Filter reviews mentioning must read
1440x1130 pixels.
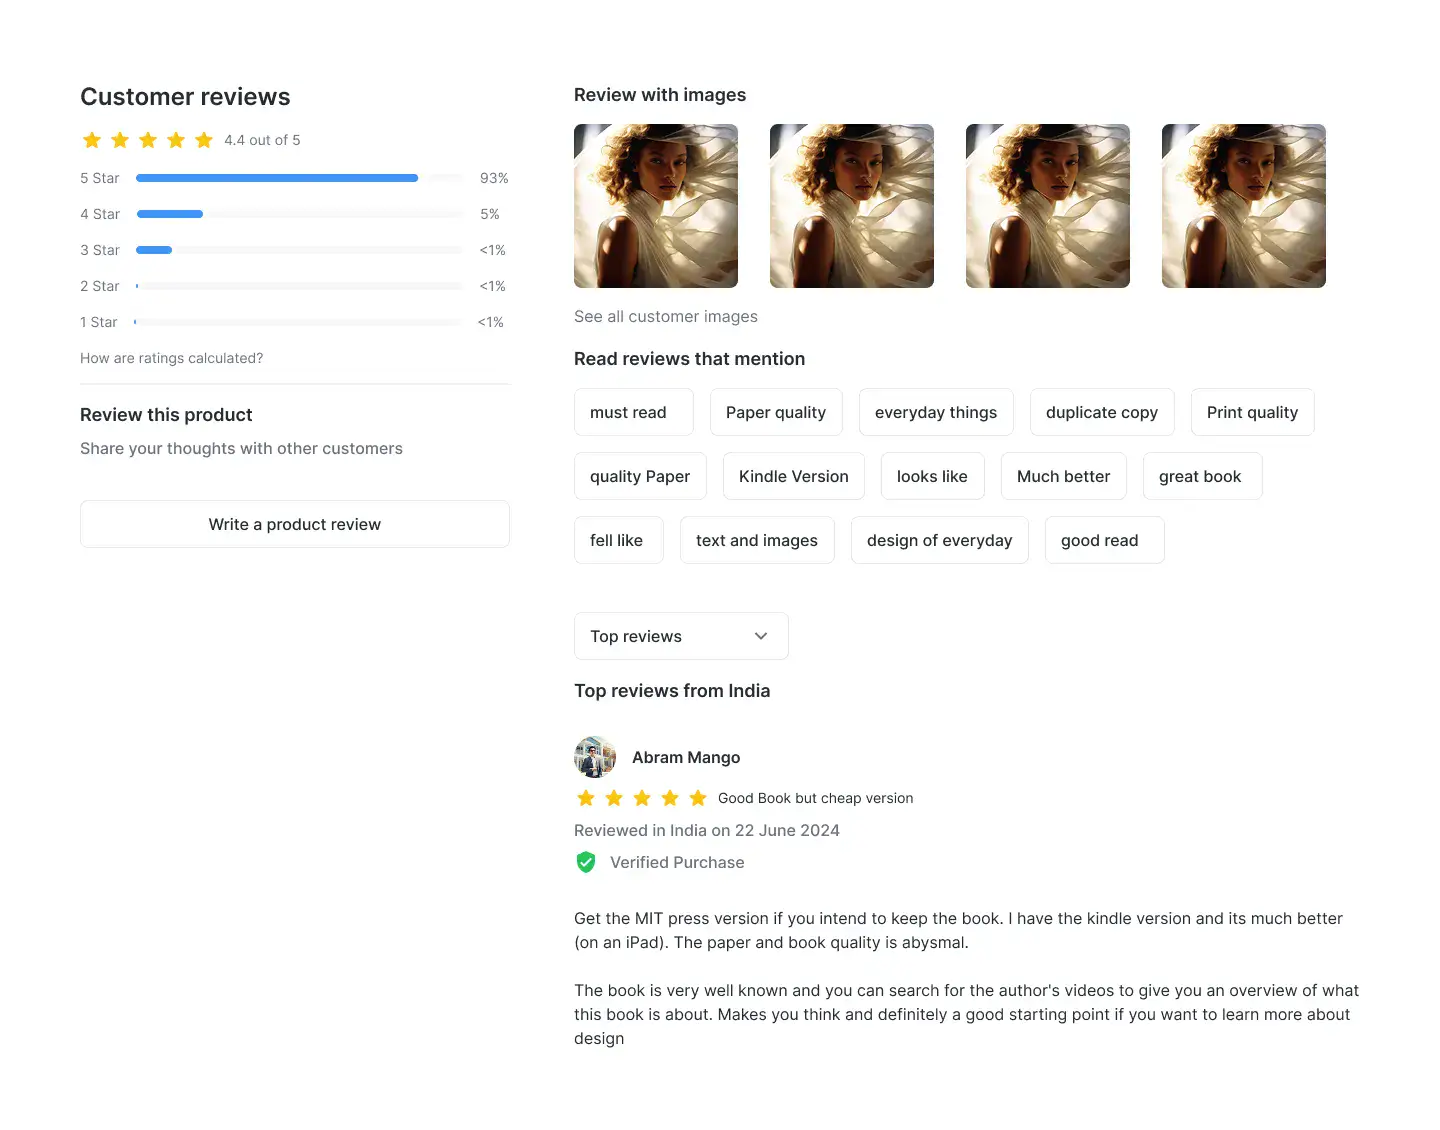coord(634,412)
